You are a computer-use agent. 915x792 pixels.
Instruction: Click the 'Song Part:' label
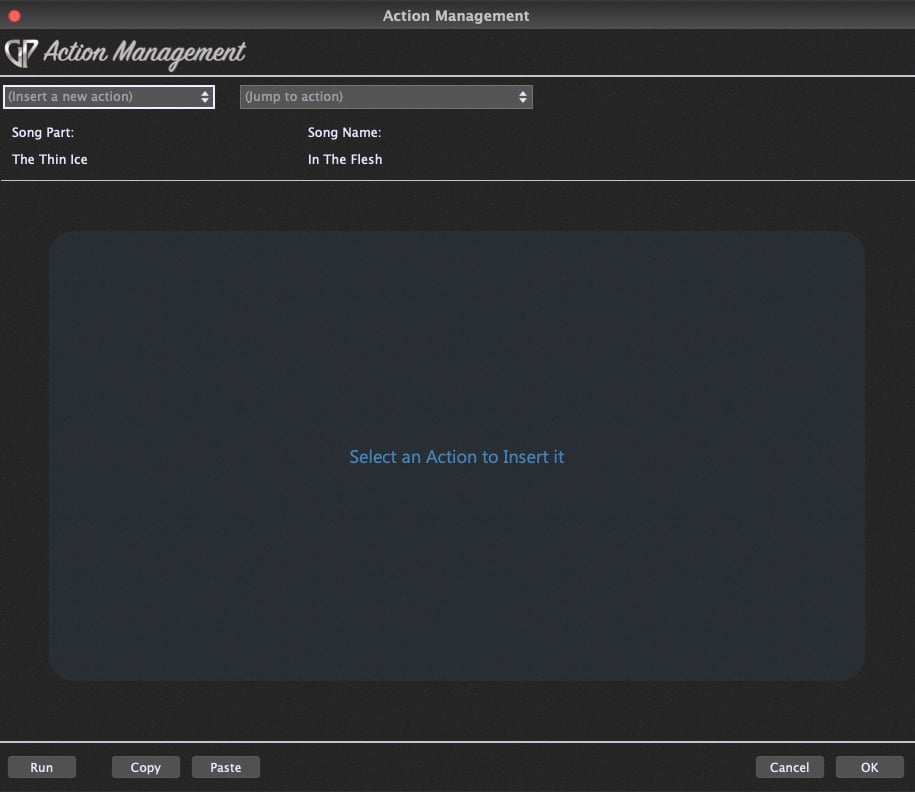click(x=43, y=132)
